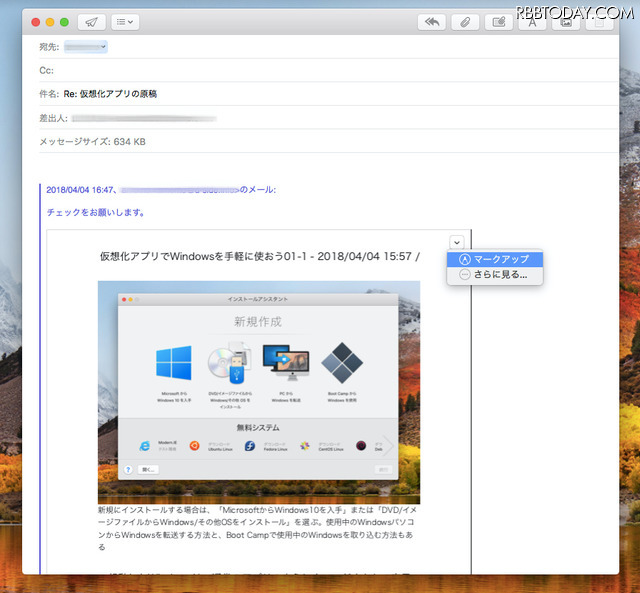Click the CentOS Linux download icon

305,446
